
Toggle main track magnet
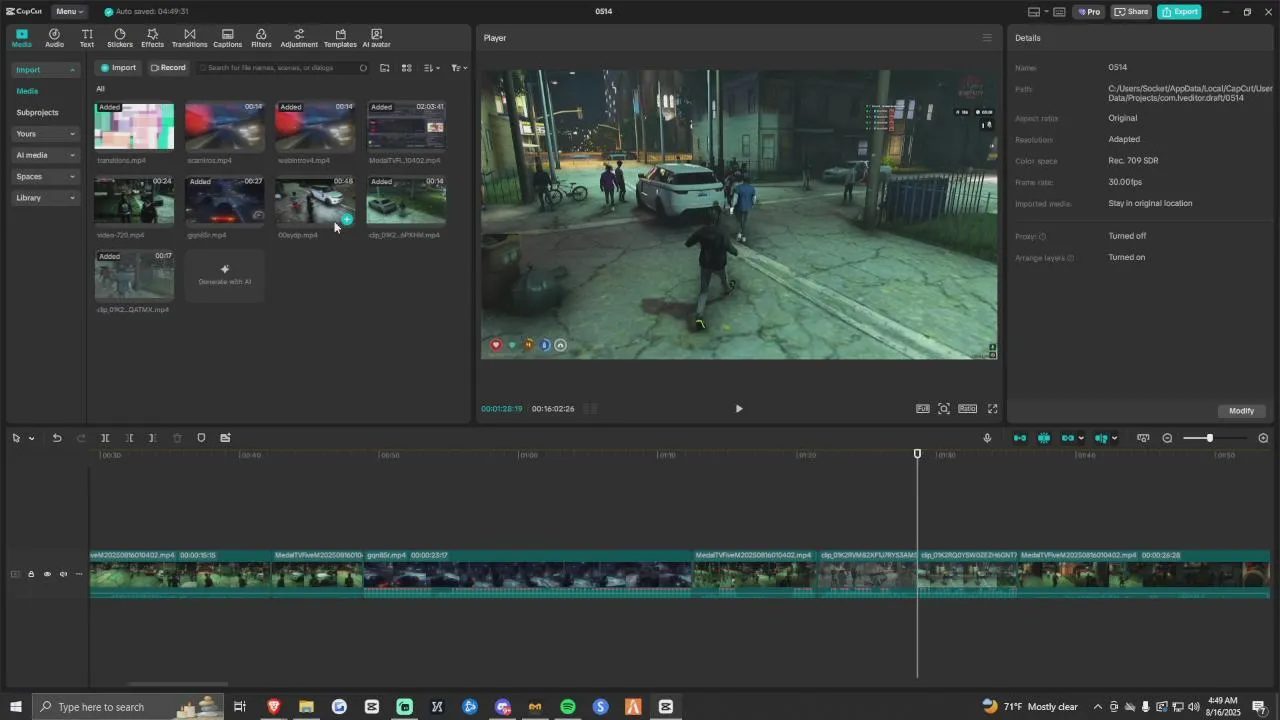click(1020, 438)
